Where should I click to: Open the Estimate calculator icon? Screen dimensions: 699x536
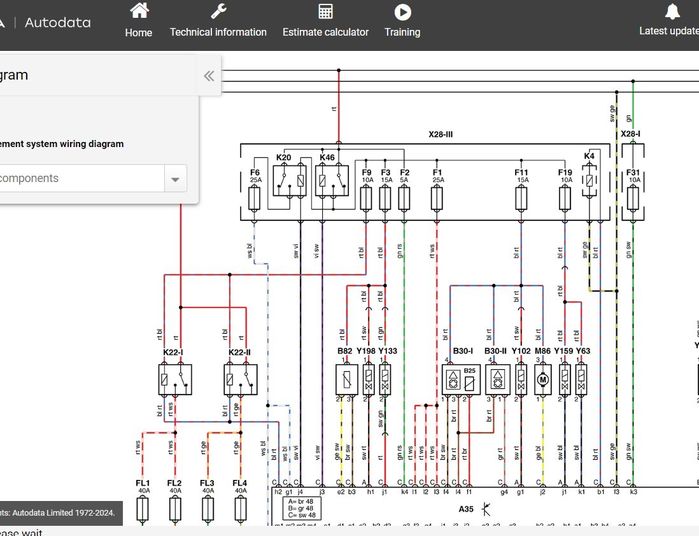click(x=325, y=12)
